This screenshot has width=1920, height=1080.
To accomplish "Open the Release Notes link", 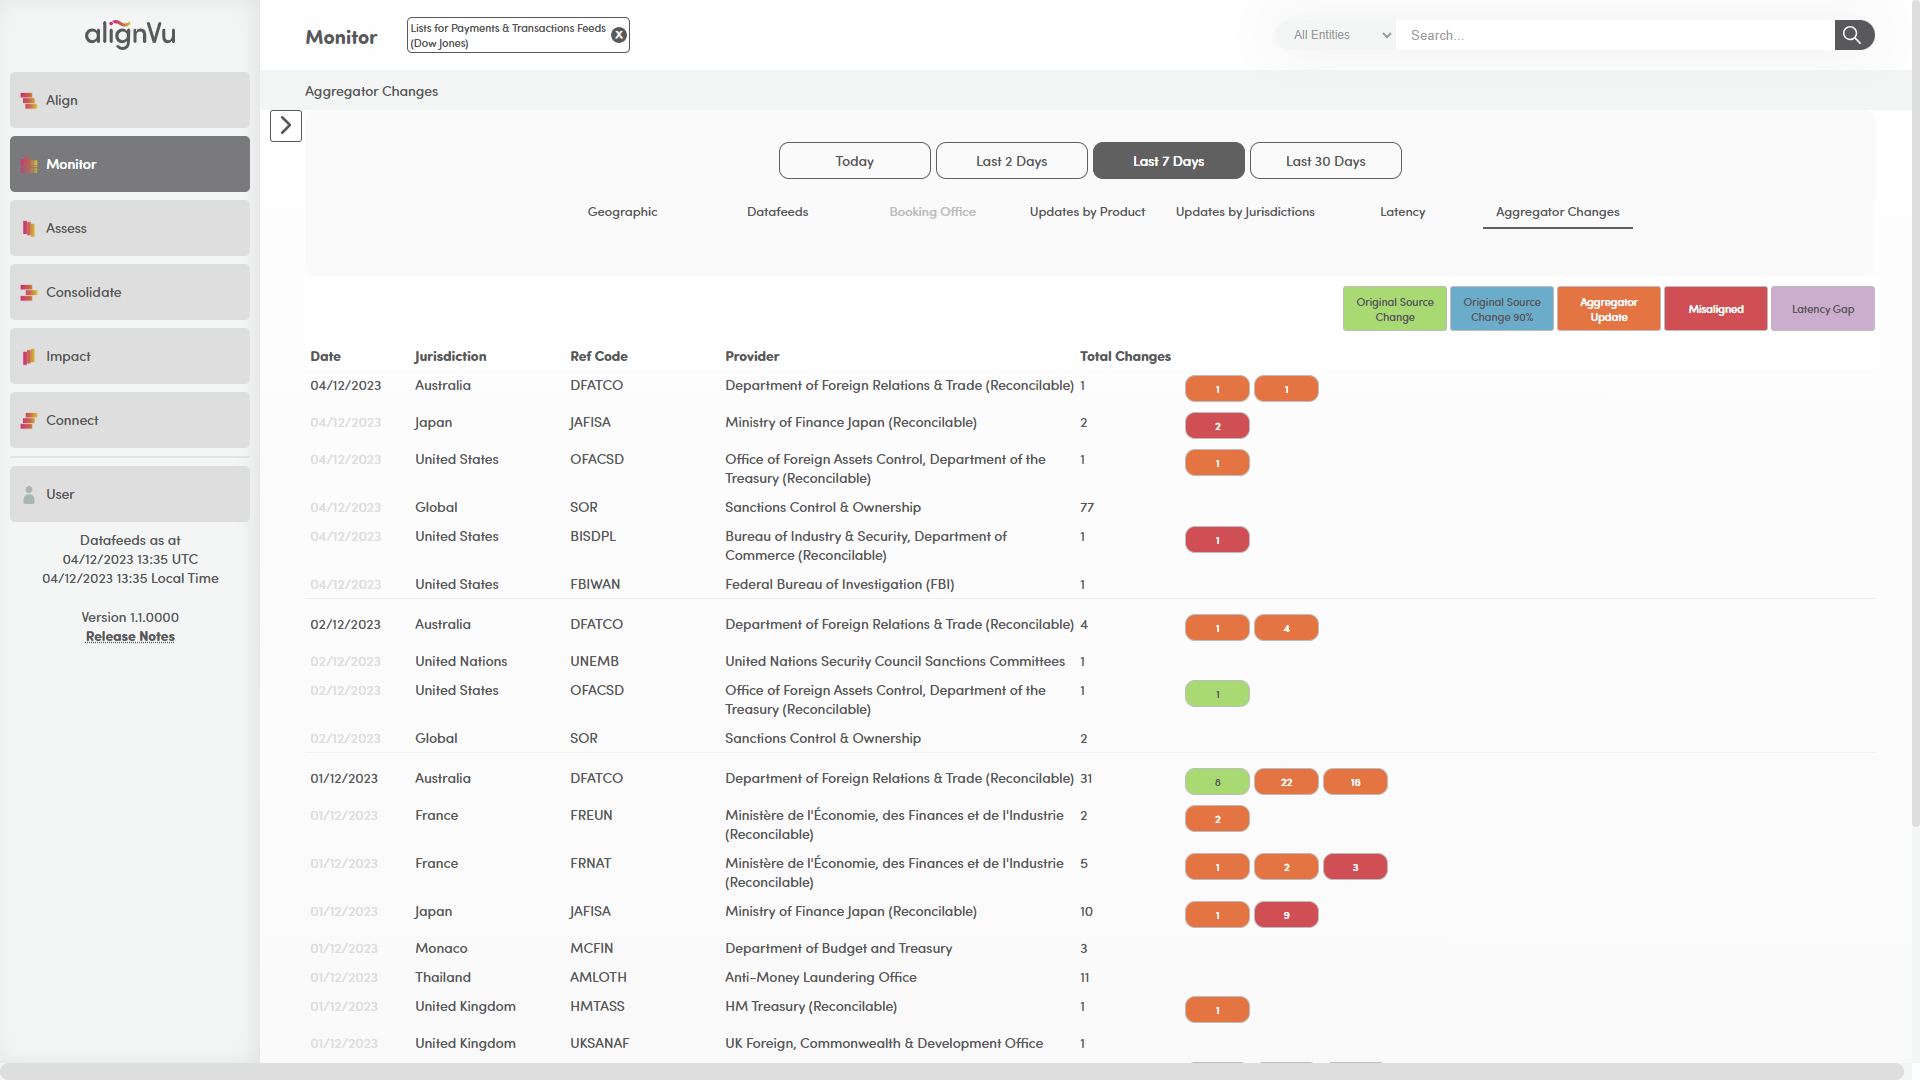I will coord(130,637).
